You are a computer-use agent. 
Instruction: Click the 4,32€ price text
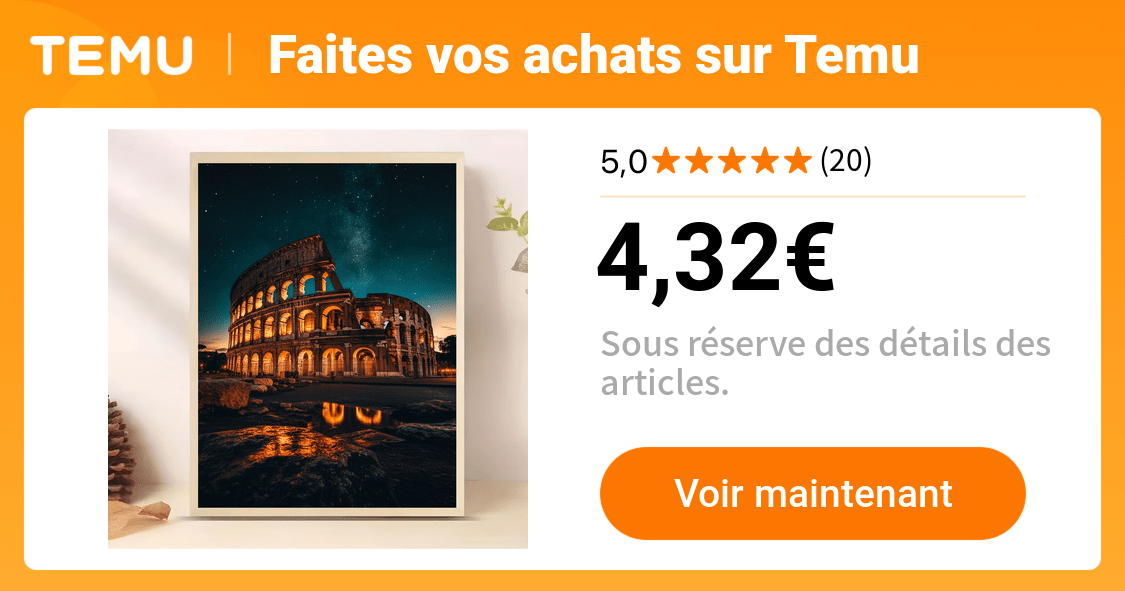(716, 257)
